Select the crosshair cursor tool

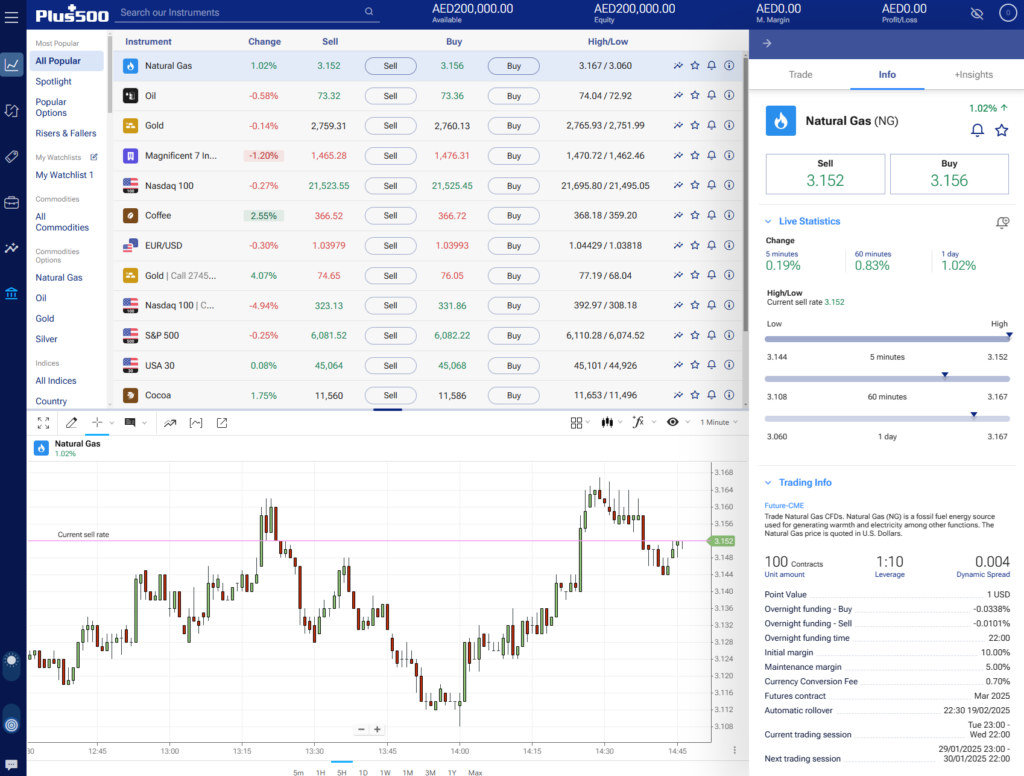97,422
